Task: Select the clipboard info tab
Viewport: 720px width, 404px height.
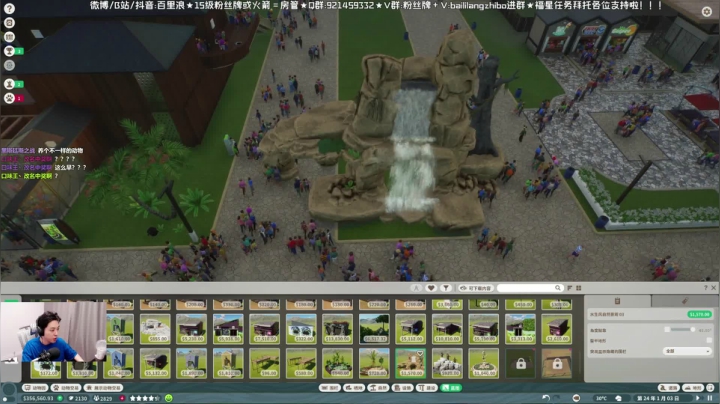Action: point(617,301)
